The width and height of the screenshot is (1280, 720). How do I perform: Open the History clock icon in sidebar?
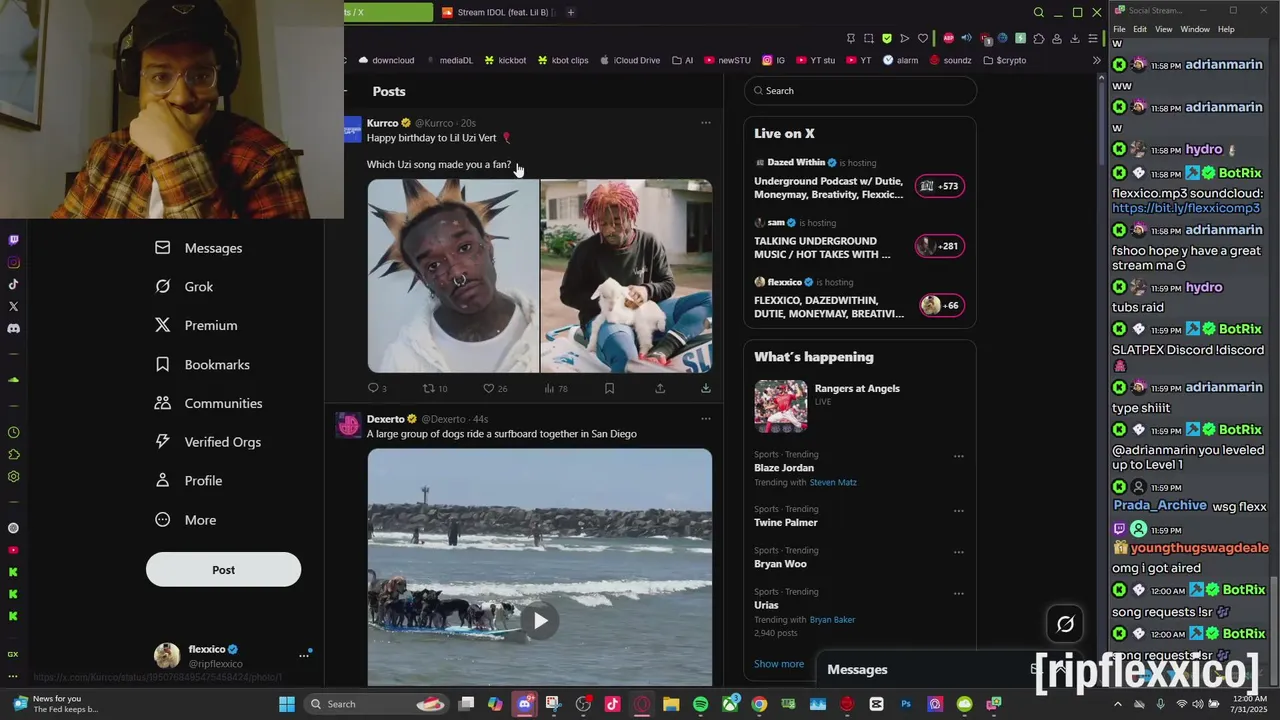(x=13, y=433)
